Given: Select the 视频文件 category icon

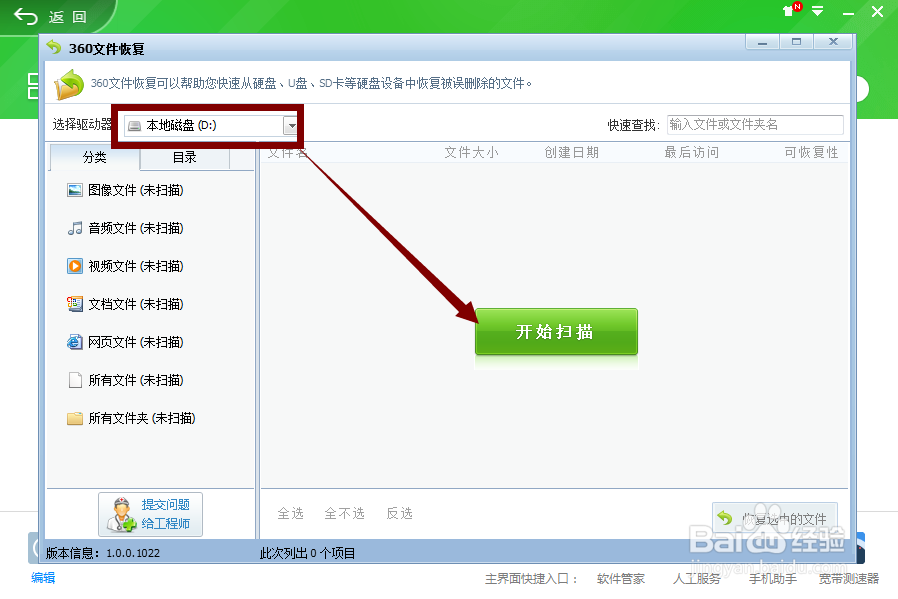Looking at the screenshot, I should 75,266.
